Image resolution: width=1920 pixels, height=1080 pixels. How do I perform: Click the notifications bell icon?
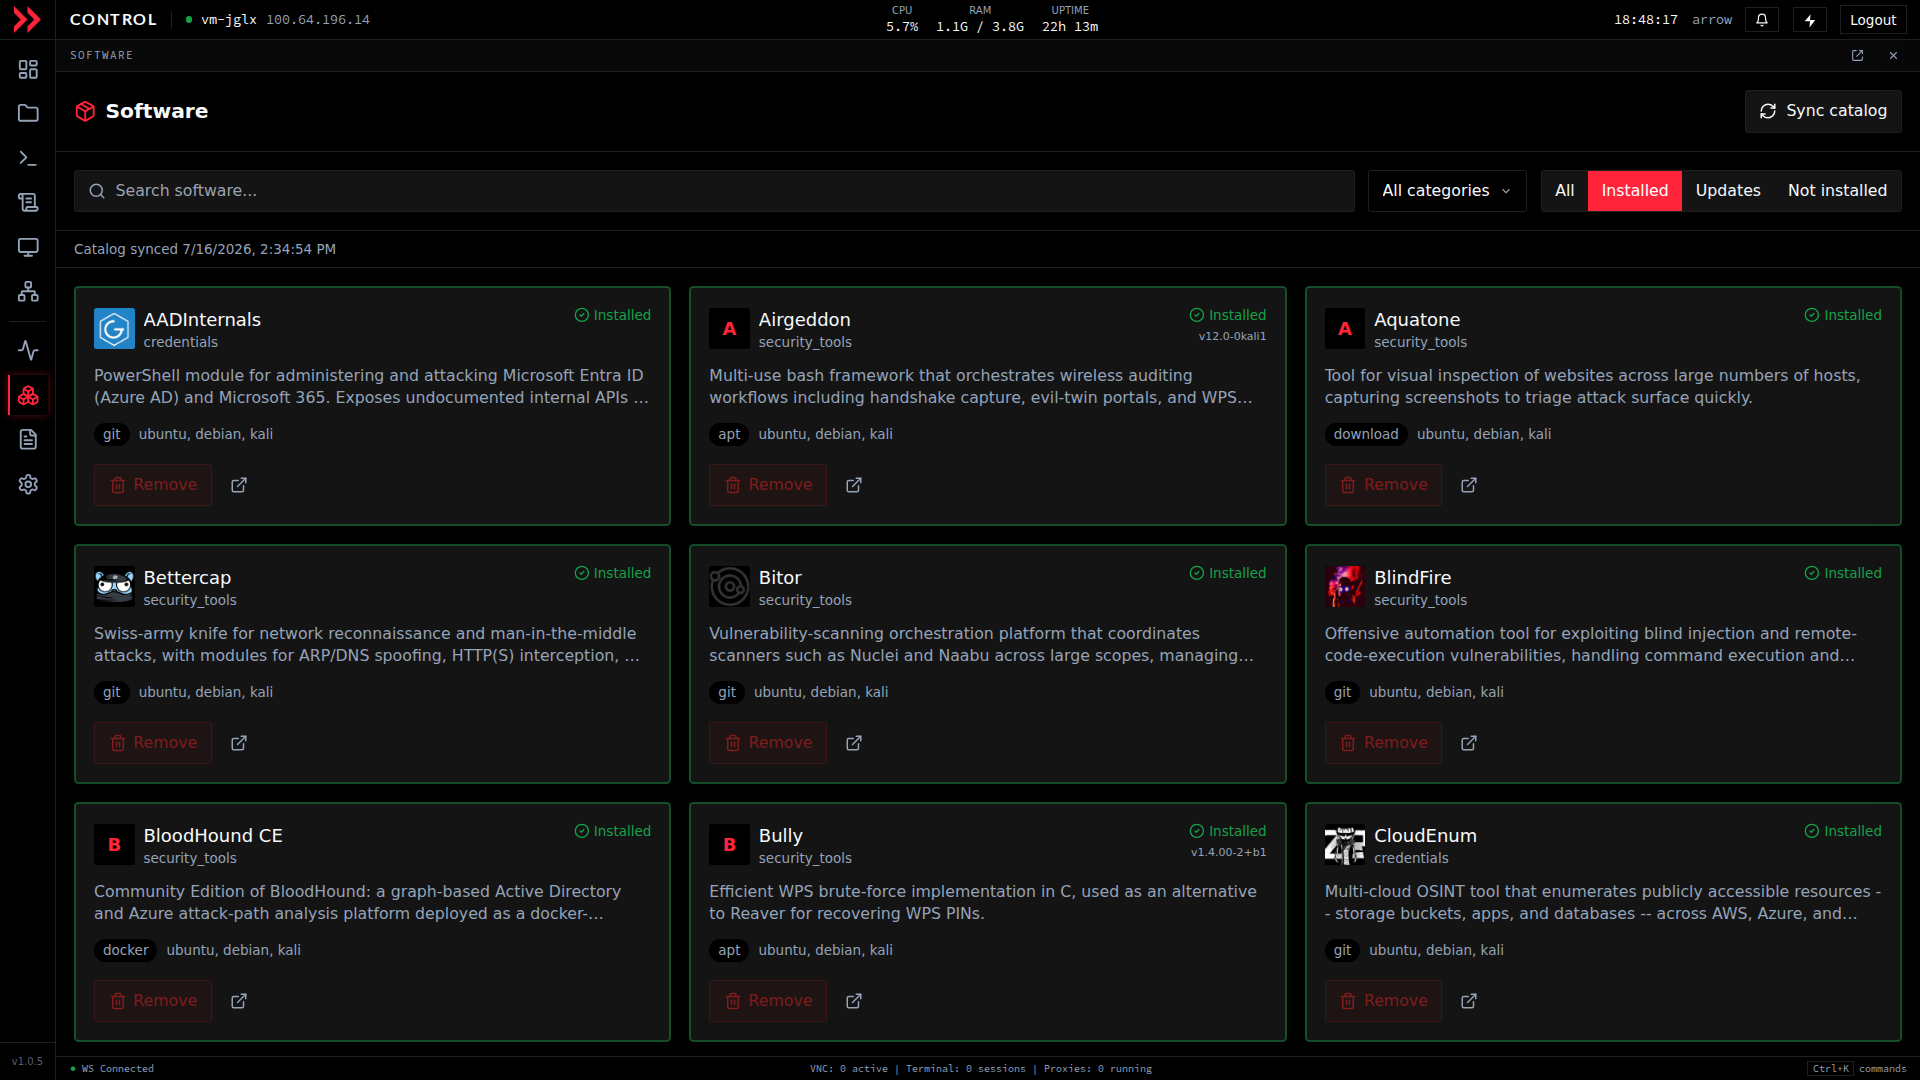(x=1762, y=20)
